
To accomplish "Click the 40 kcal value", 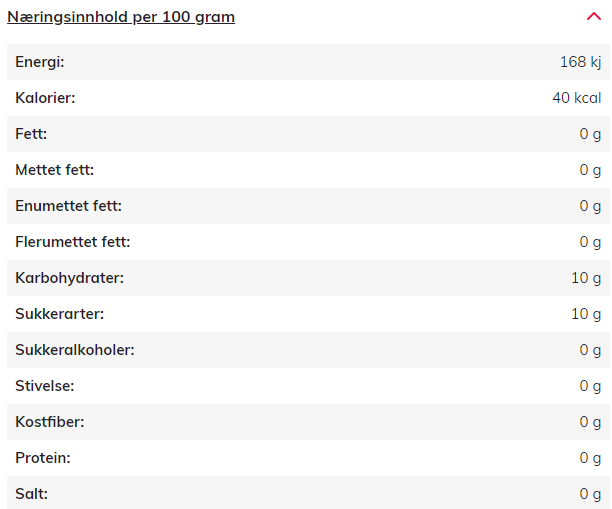I will point(576,98).
